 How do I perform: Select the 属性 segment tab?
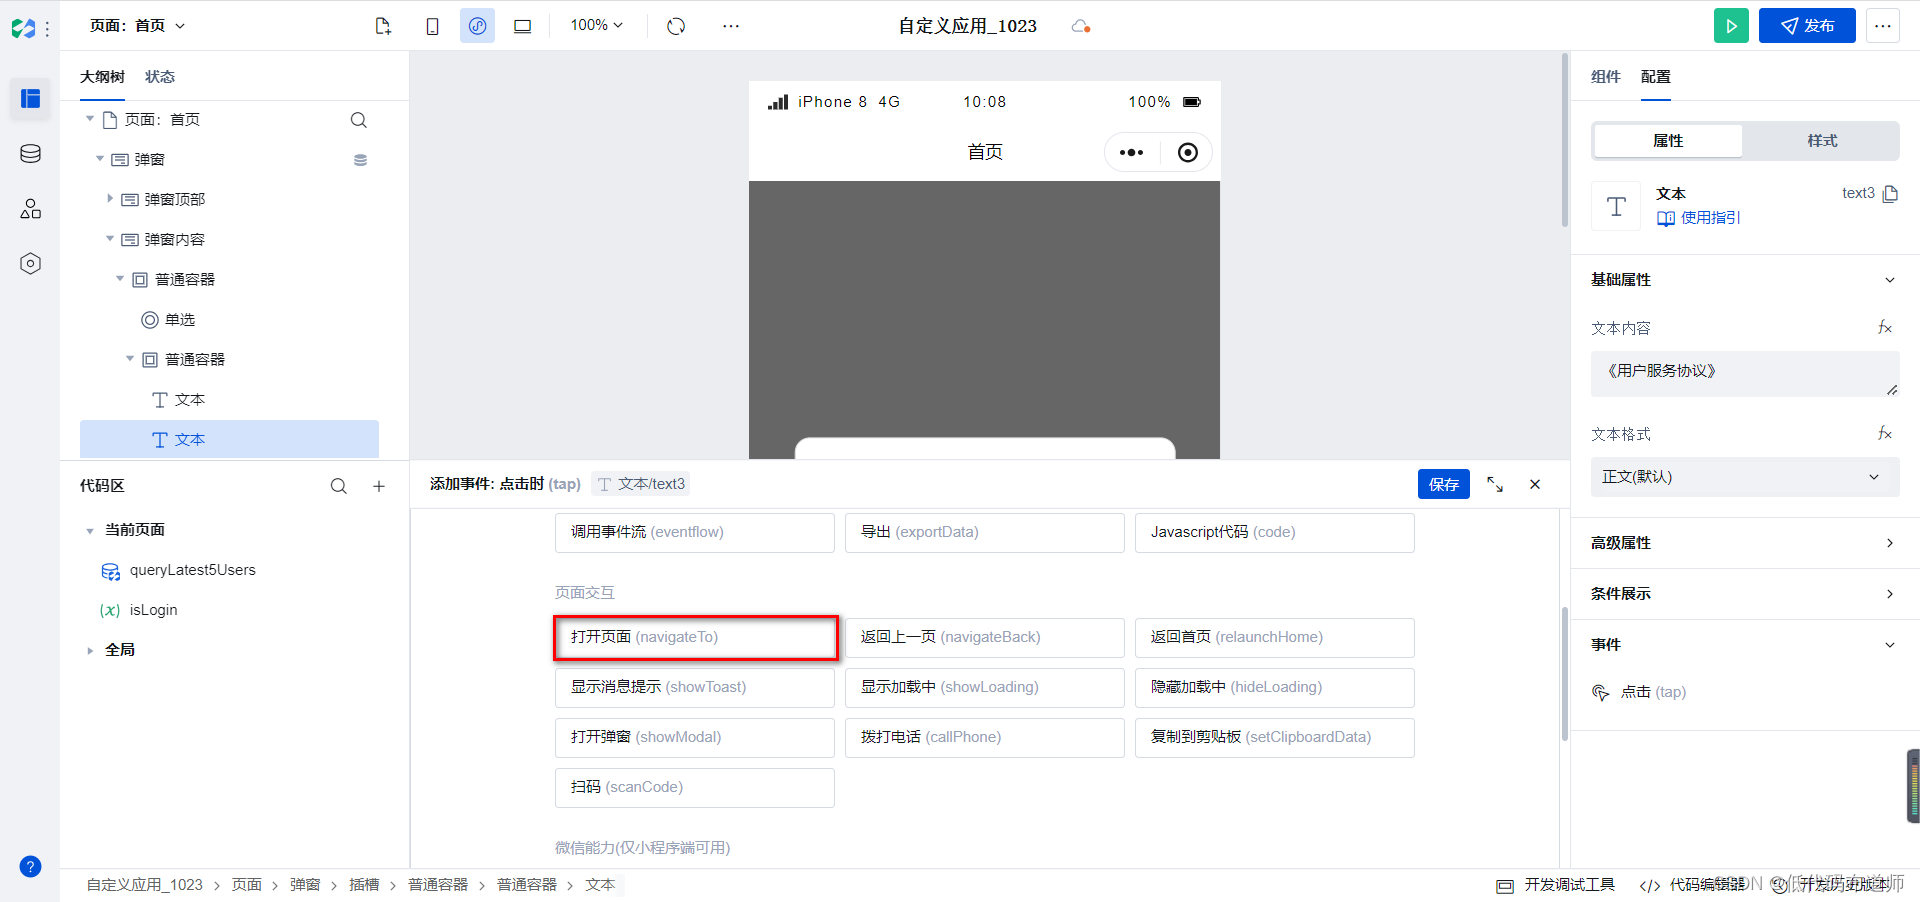click(1668, 141)
